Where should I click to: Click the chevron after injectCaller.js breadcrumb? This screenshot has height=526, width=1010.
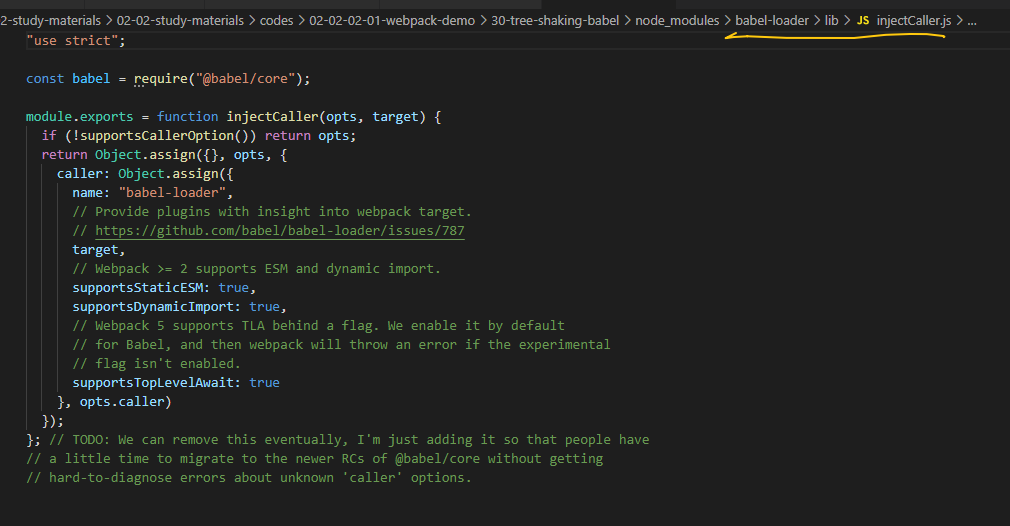(959, 20)
